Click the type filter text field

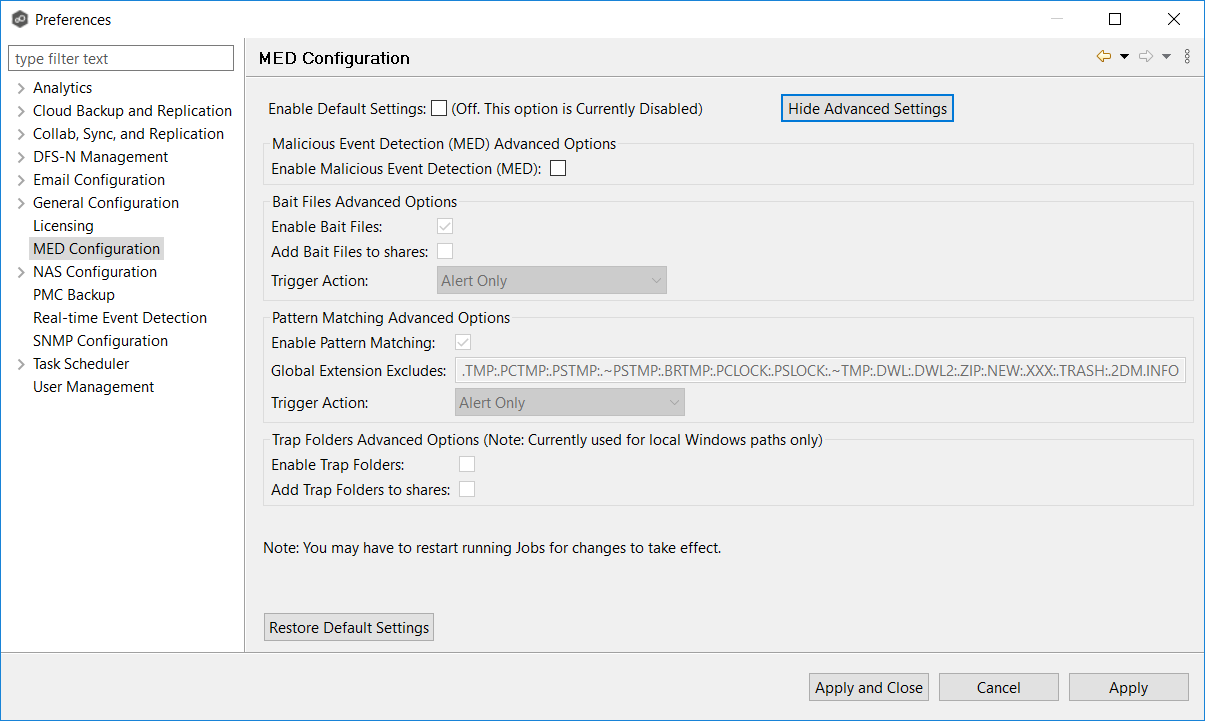(x=121, y=59)
